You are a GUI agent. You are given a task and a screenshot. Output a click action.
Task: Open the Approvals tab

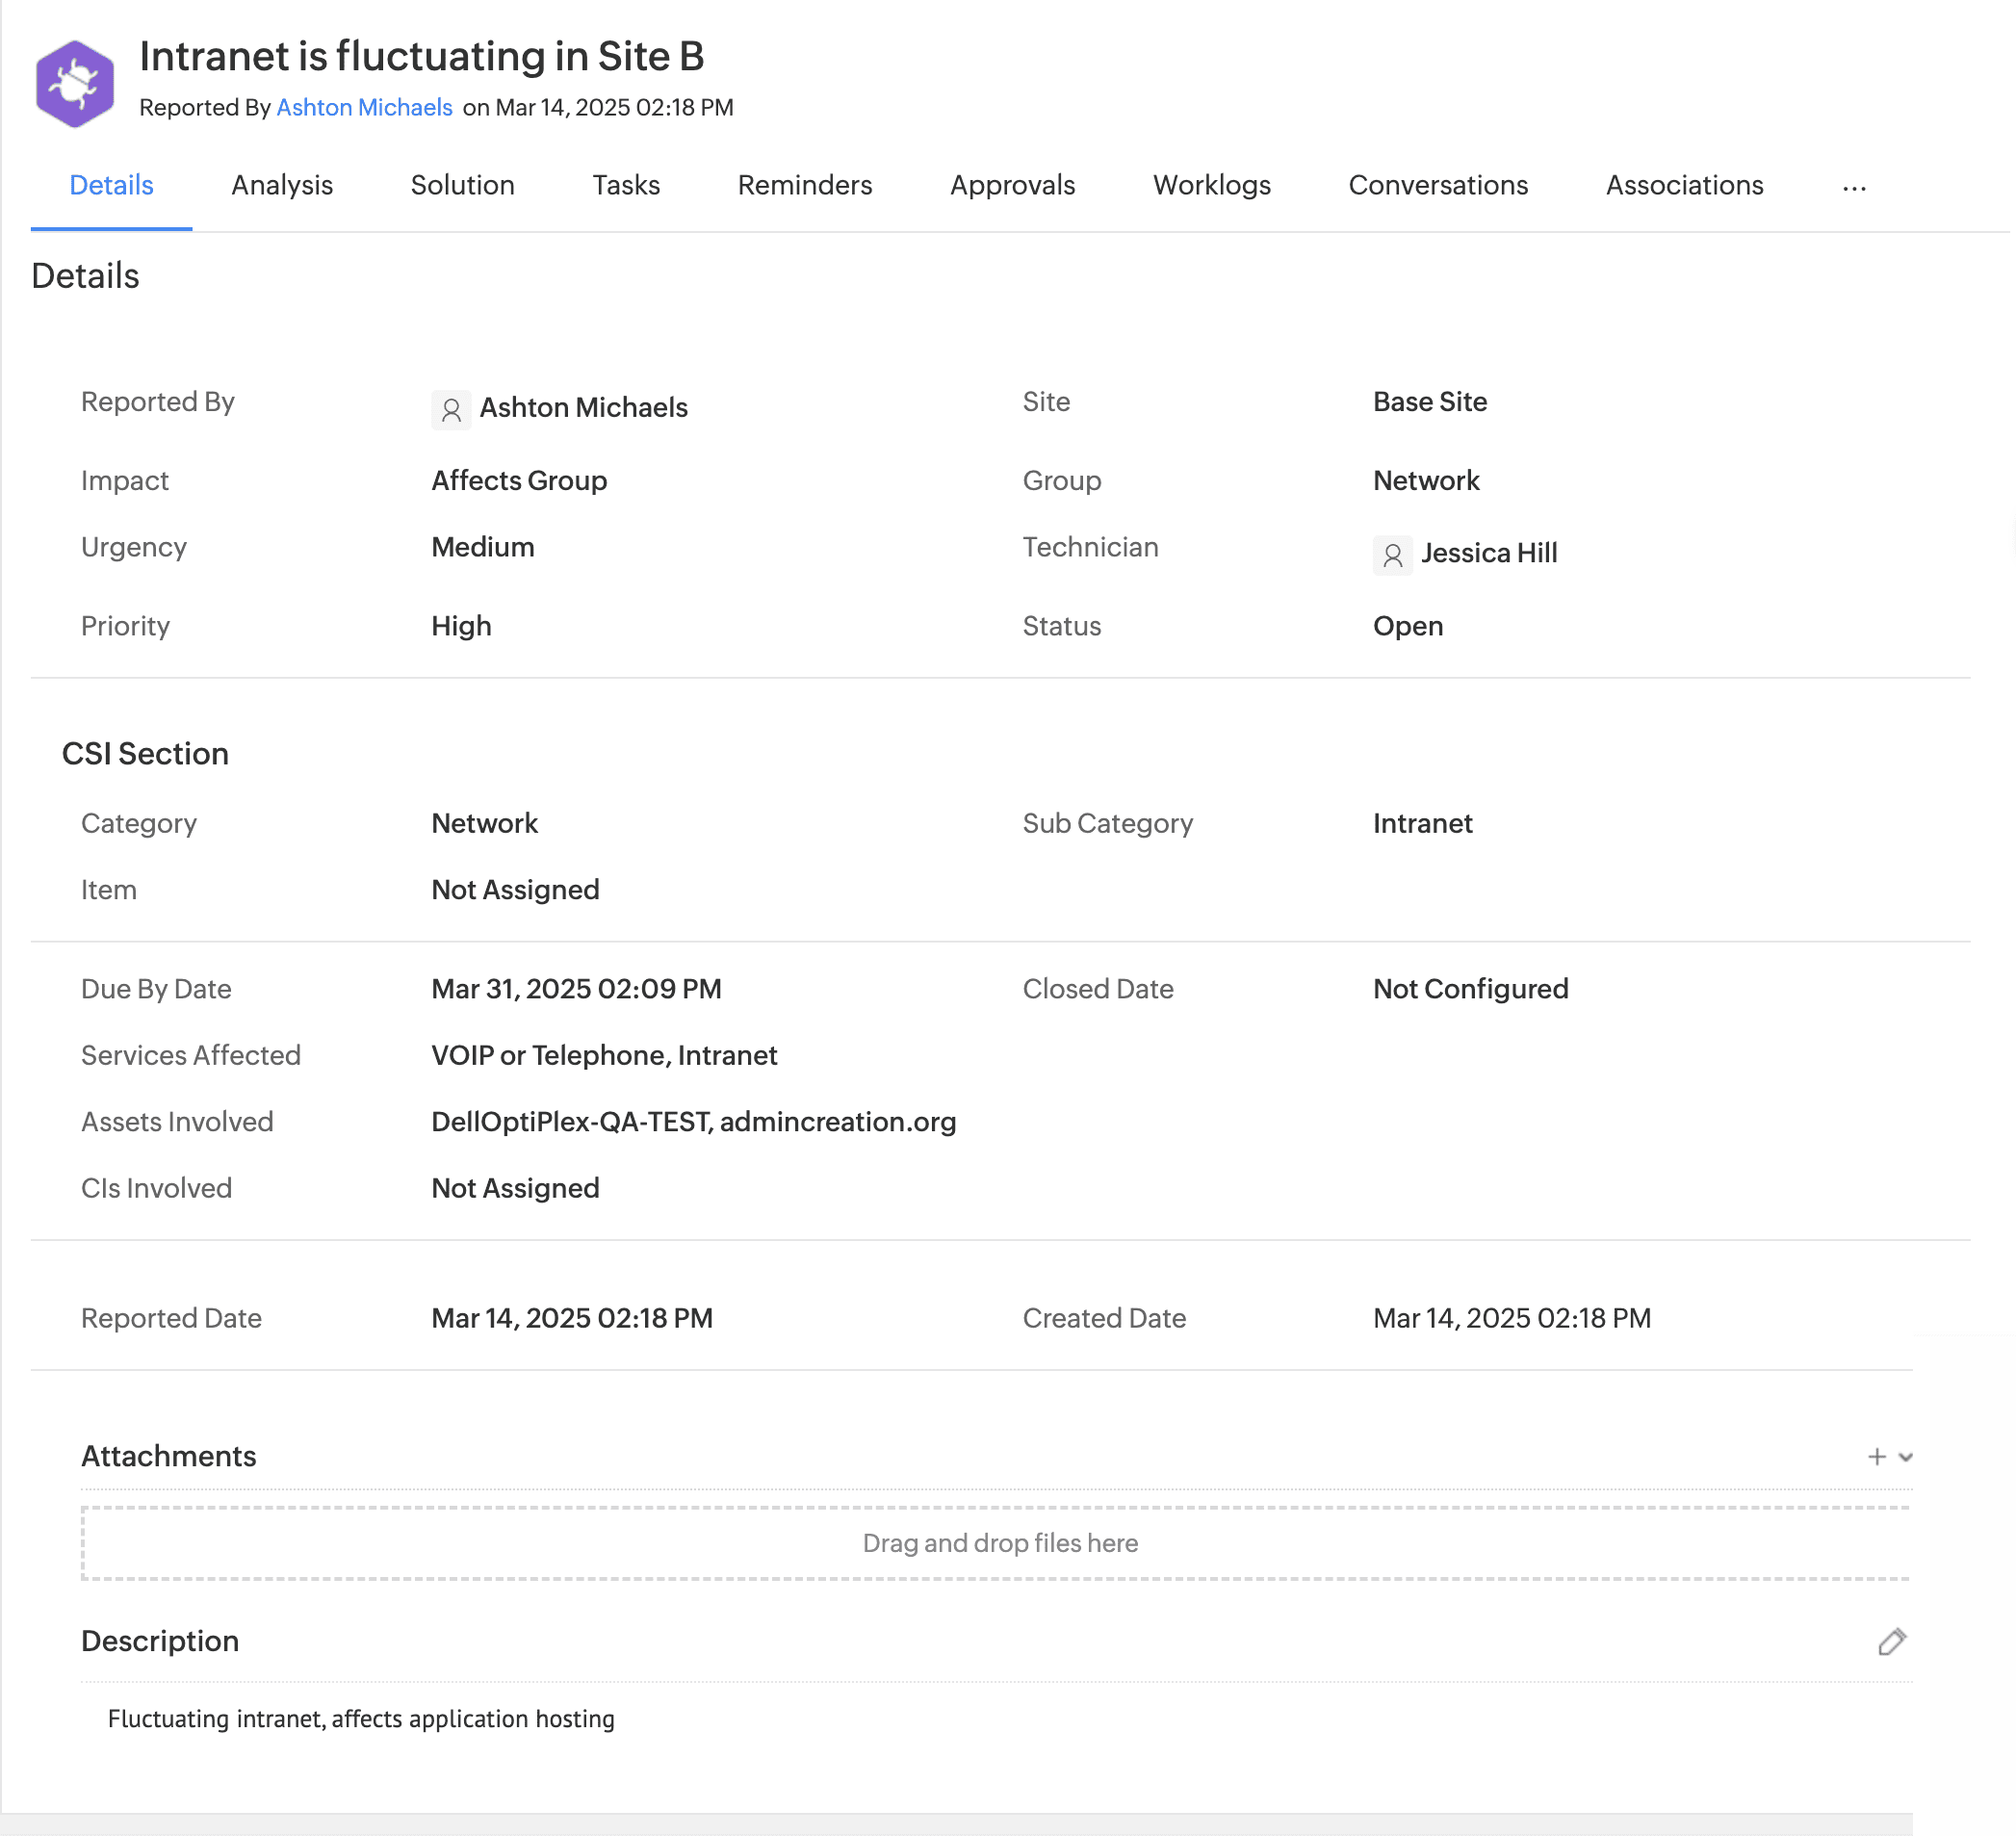coord(1012,186)
